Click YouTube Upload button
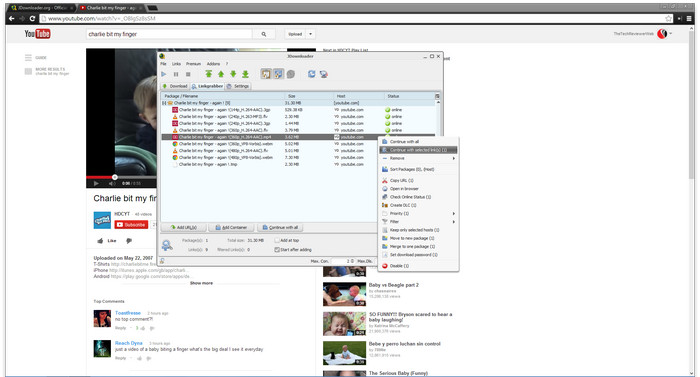The height and width of the screenshot is (377, 700). [295, 34]
